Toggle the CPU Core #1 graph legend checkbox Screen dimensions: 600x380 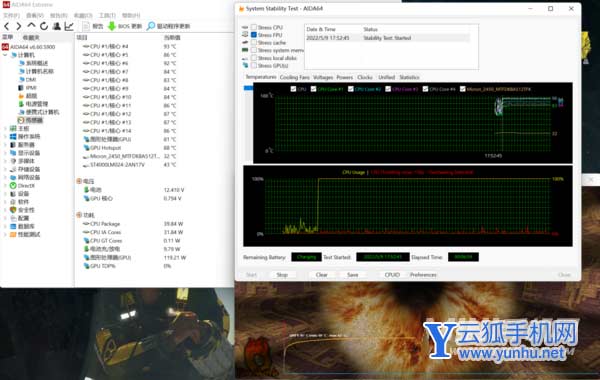coord(313,89)
